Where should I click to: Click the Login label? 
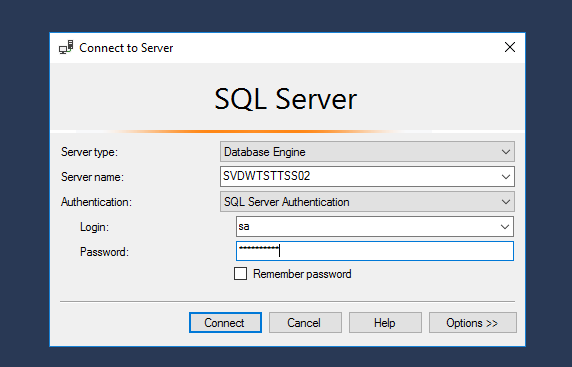click(94, 227)
